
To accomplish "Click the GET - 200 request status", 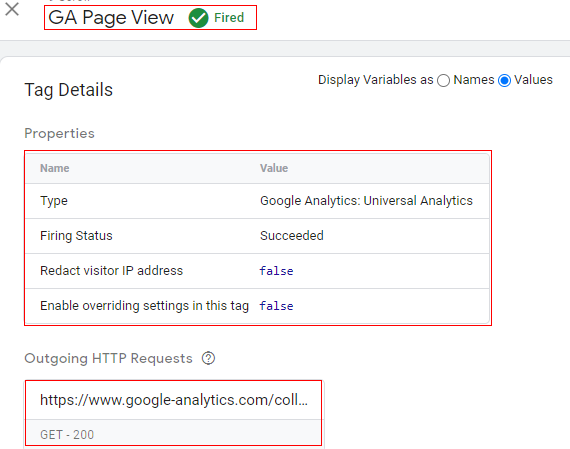I will pyautogui.click(x=67, y=434).
